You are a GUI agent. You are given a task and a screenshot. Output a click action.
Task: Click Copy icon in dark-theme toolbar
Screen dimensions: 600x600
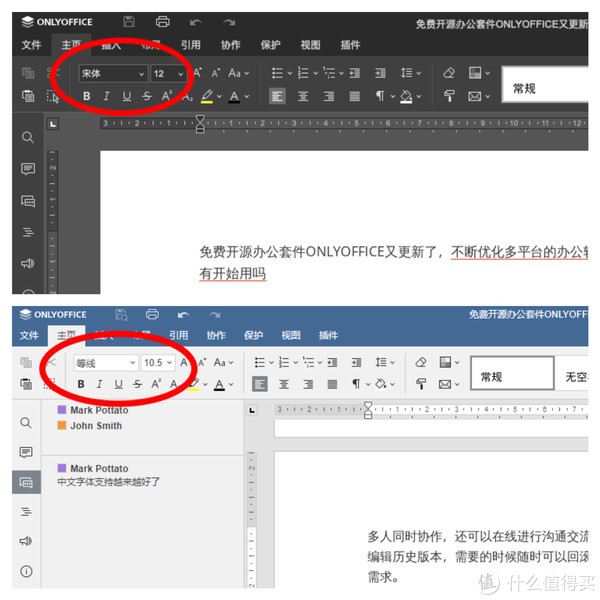click(28, 73)
